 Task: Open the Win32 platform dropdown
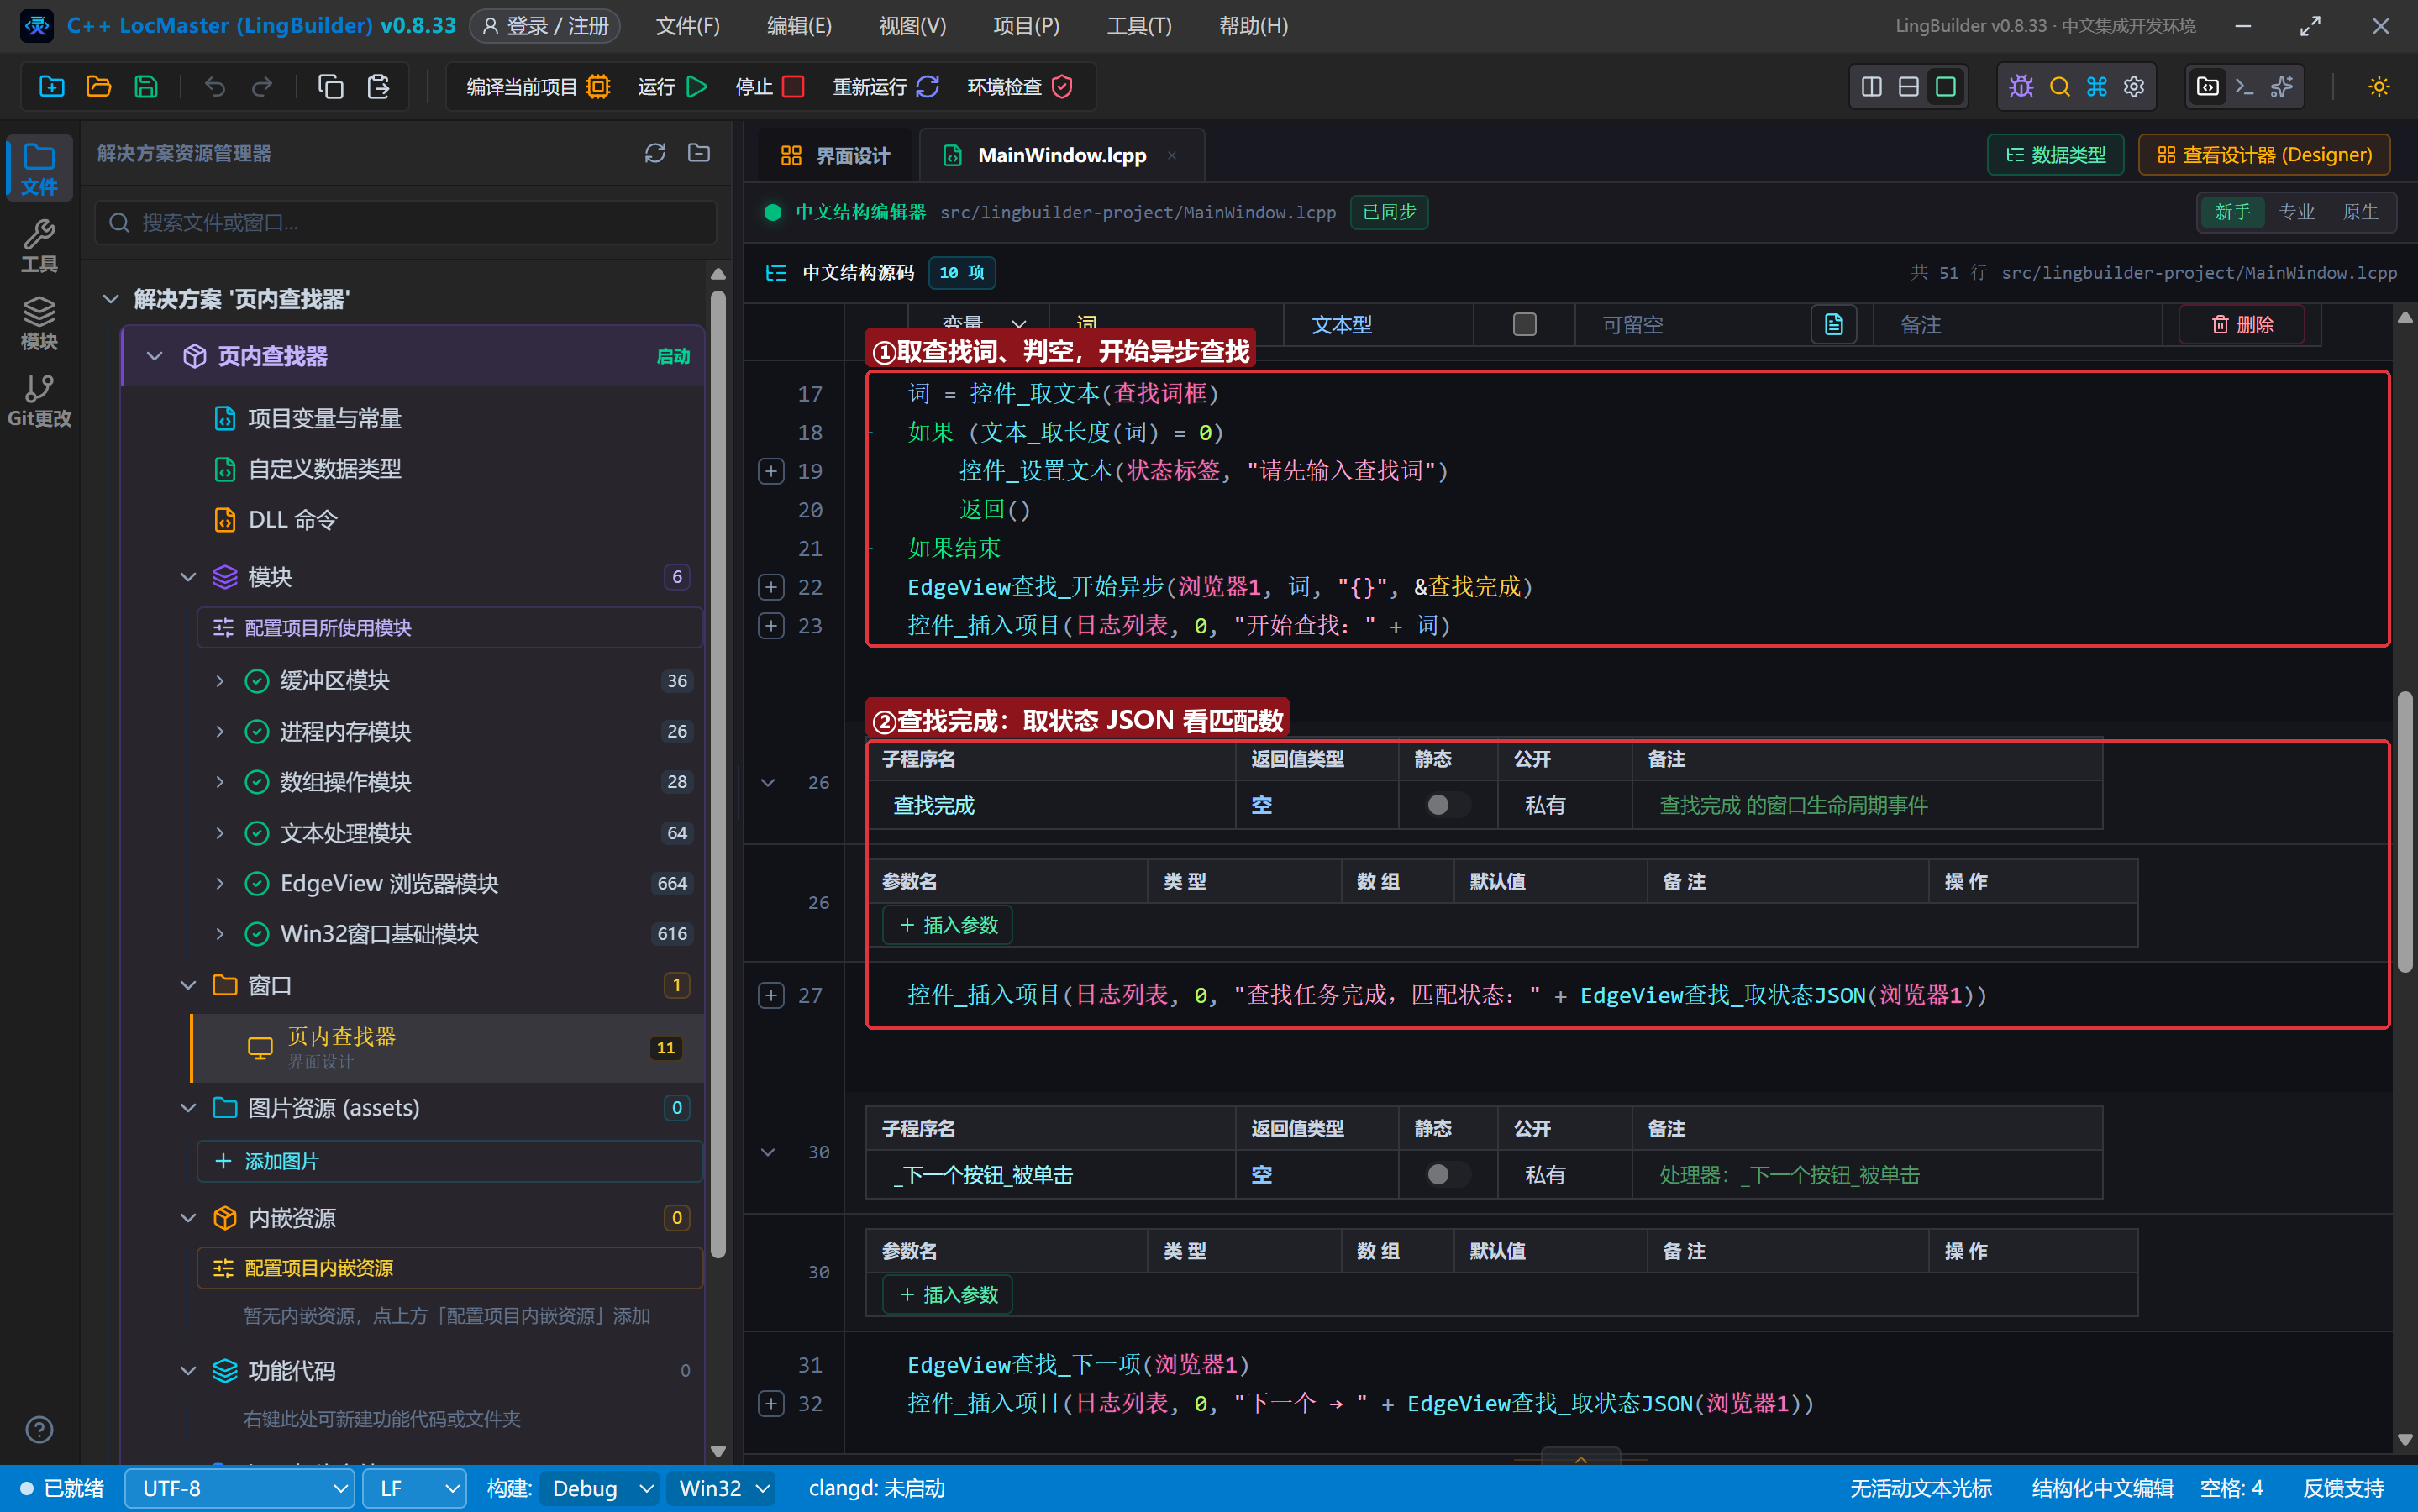pyautogui.click(x=722, y=1489)
